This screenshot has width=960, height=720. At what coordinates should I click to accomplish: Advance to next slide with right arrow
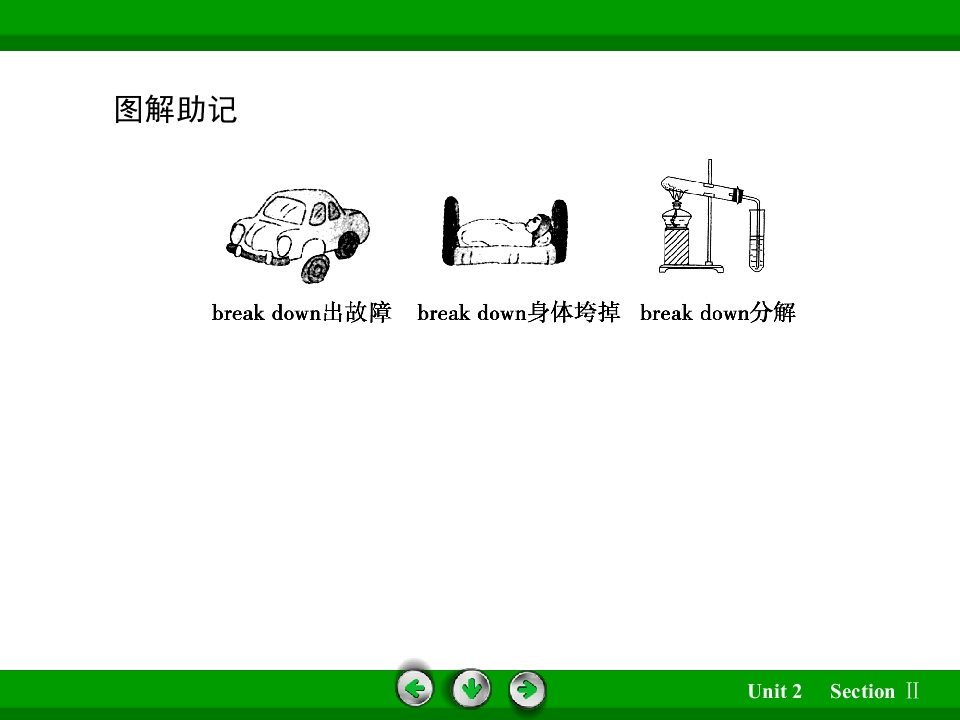[527, 689]
